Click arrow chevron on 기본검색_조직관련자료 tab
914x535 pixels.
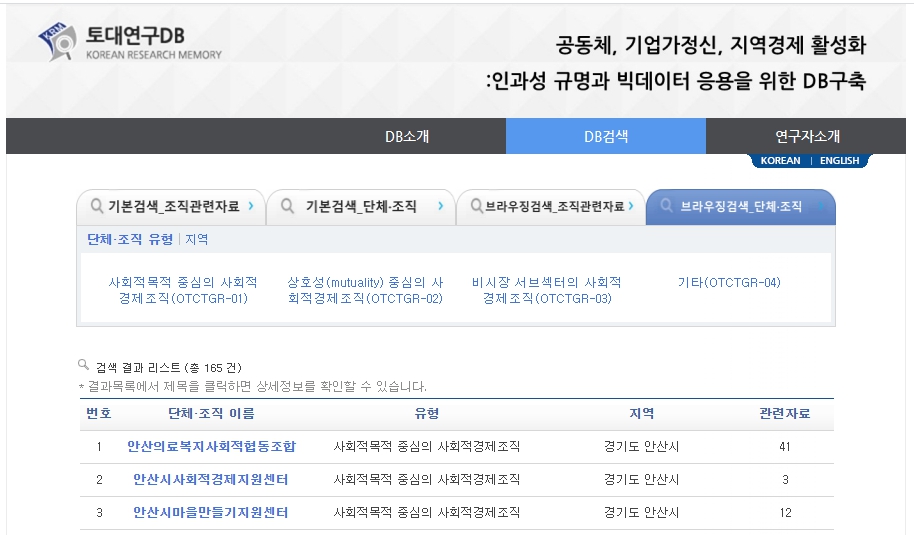click(250, 207)
